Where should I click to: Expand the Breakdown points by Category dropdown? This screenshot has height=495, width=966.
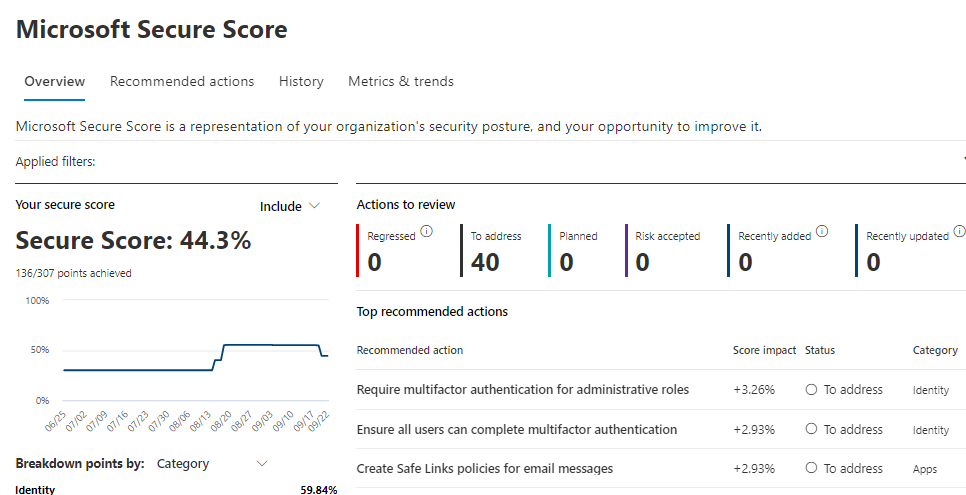click(x=213, y=464)
